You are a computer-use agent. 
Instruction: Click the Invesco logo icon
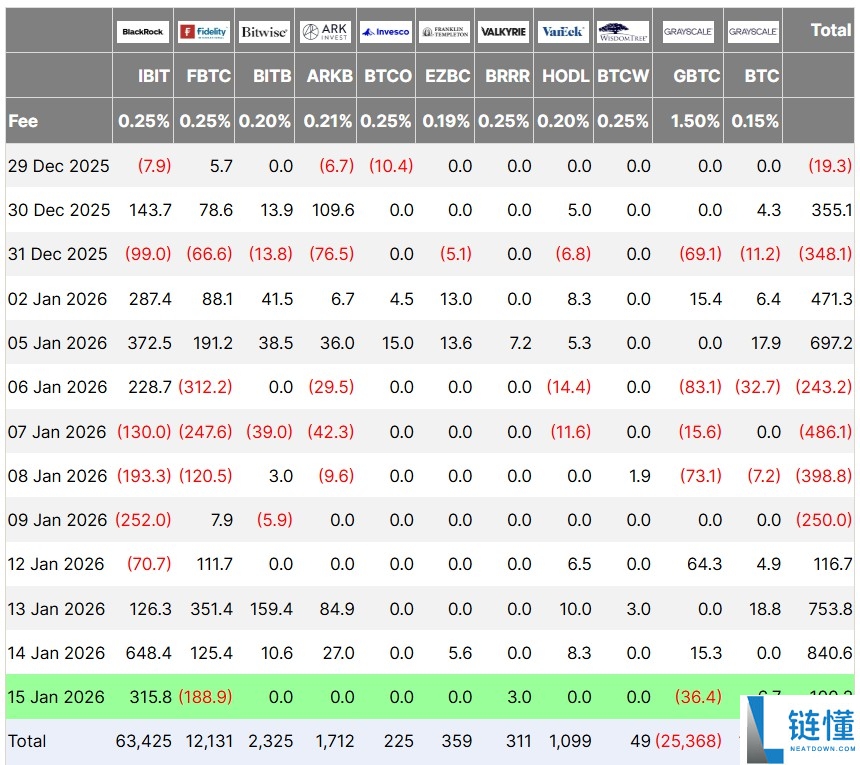pos(386,32)
